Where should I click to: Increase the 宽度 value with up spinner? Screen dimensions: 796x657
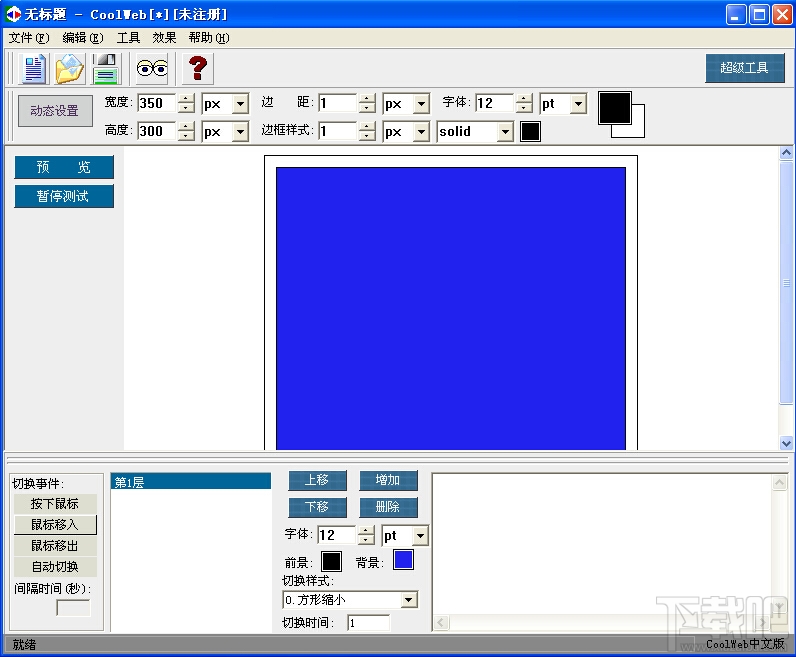tap(186, 99)
